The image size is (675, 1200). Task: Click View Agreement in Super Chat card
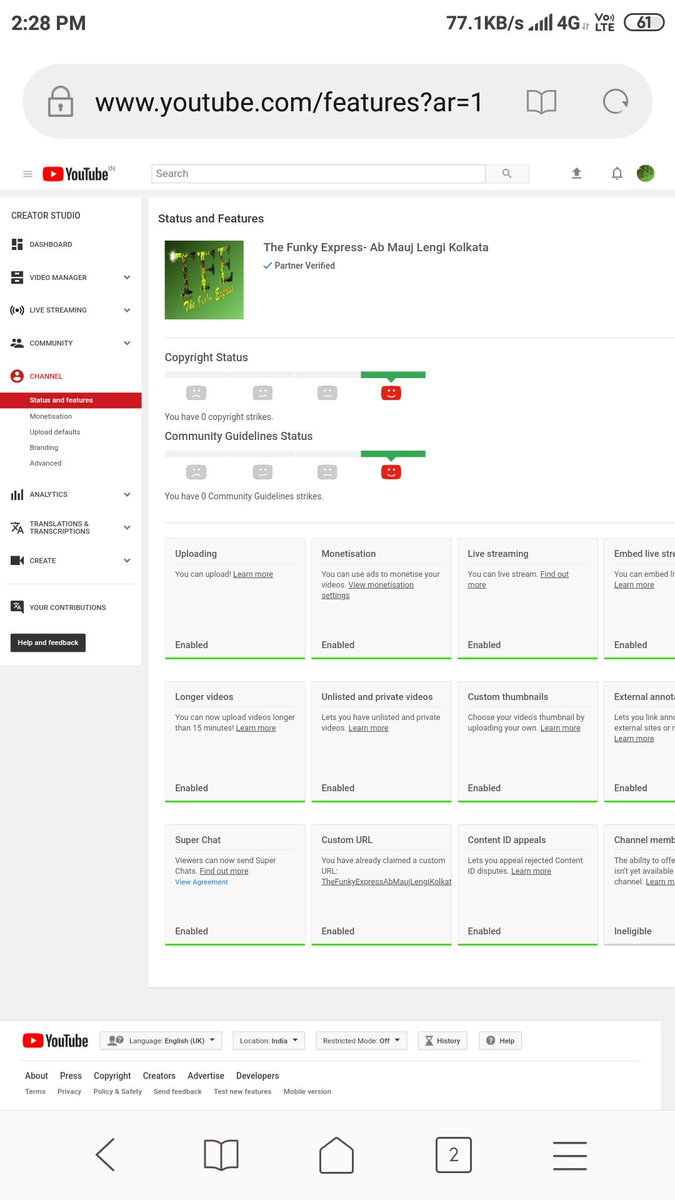point(202,882)
